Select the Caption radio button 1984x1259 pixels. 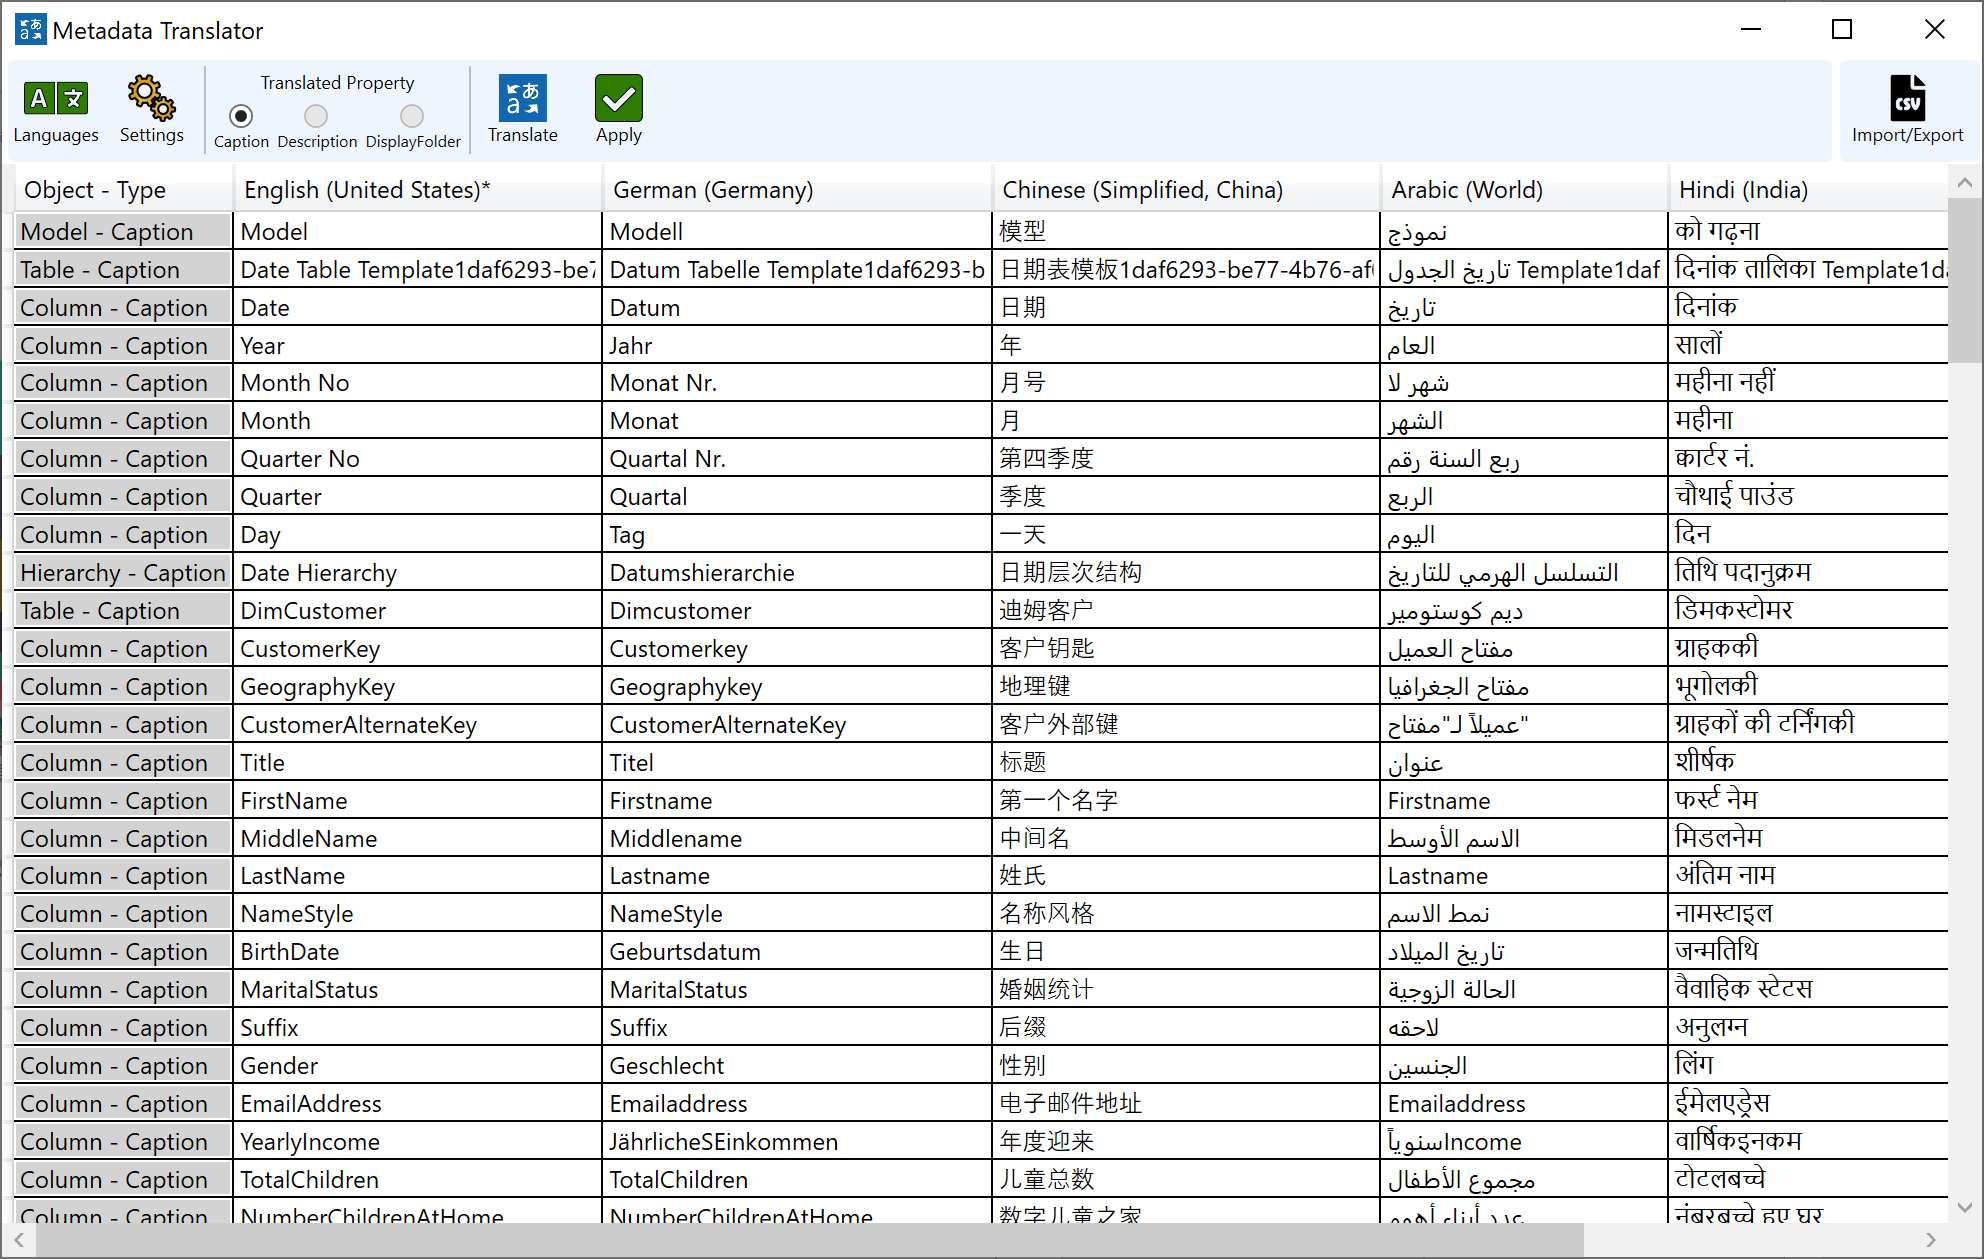pos(241,116)
